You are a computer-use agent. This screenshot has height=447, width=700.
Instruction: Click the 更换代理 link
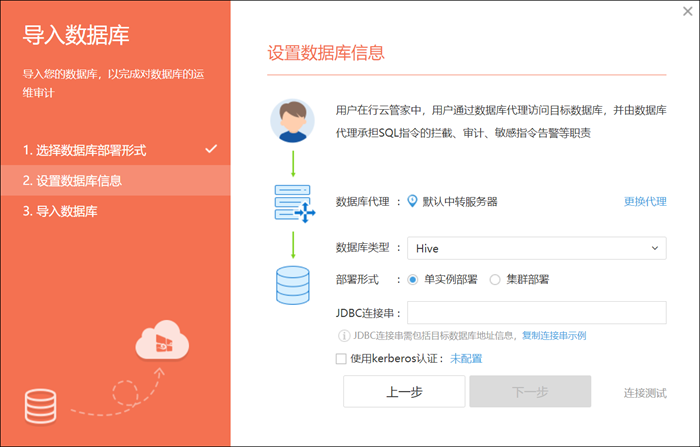[x=645, y=201]
